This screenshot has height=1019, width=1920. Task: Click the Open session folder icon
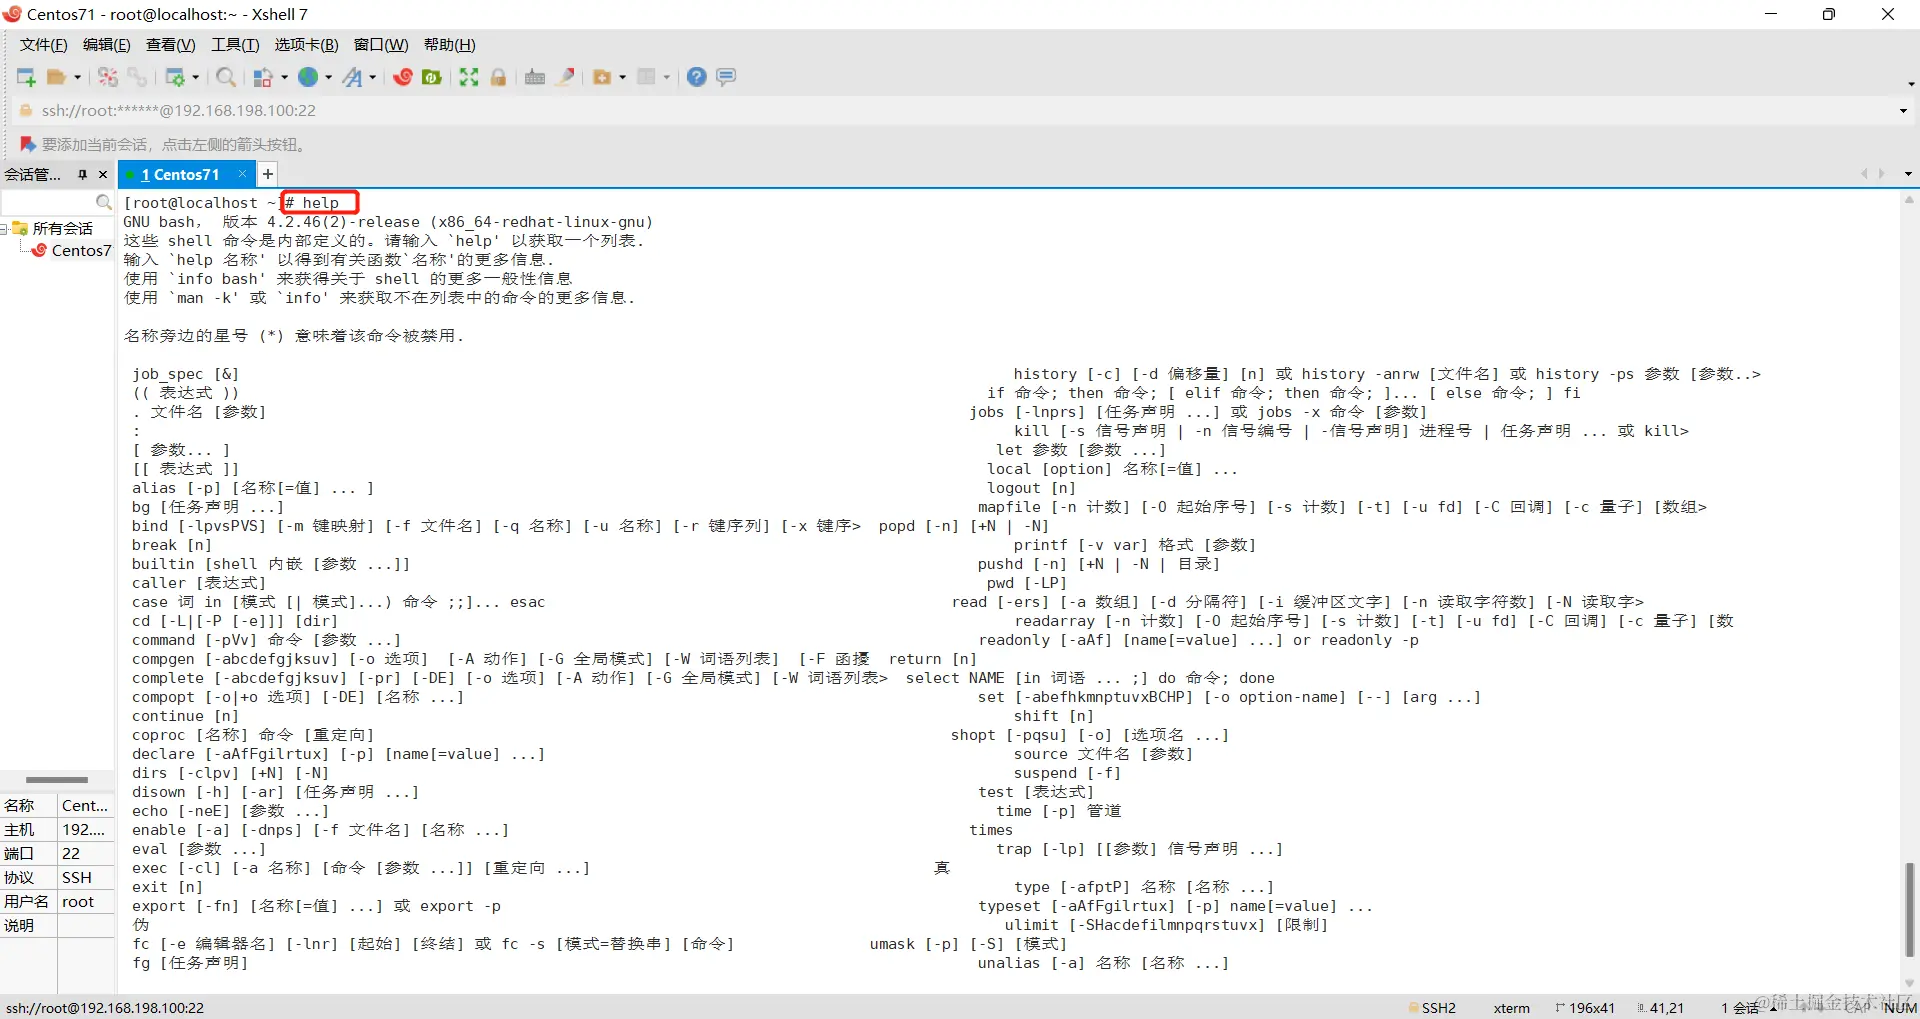coord(56,77)
